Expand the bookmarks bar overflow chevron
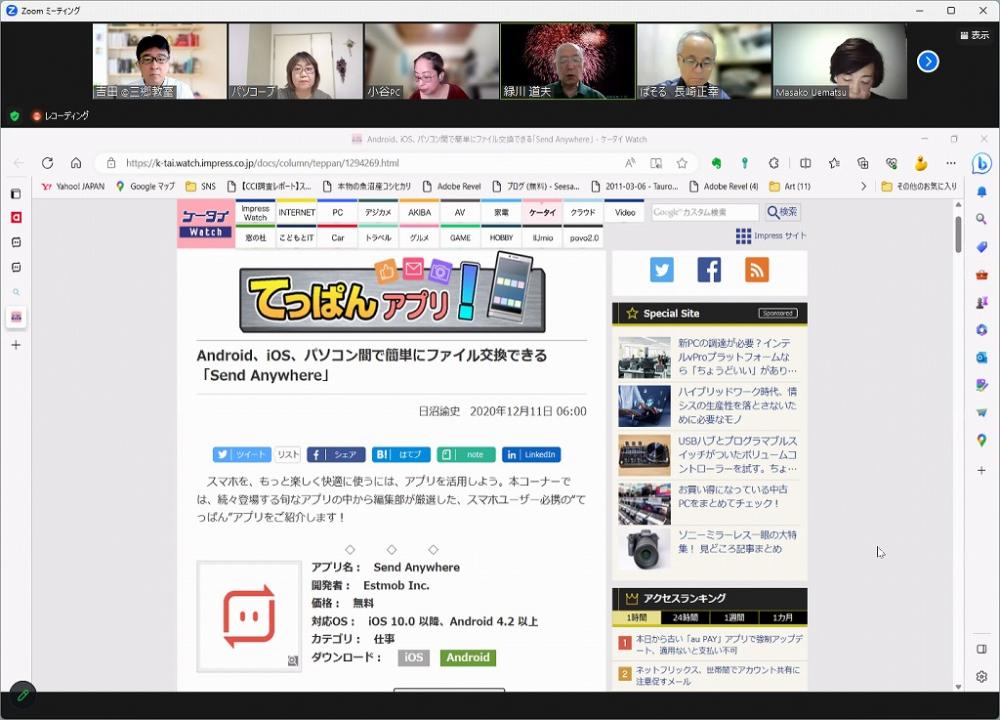 pyautogui.click(x=864, y=186)
